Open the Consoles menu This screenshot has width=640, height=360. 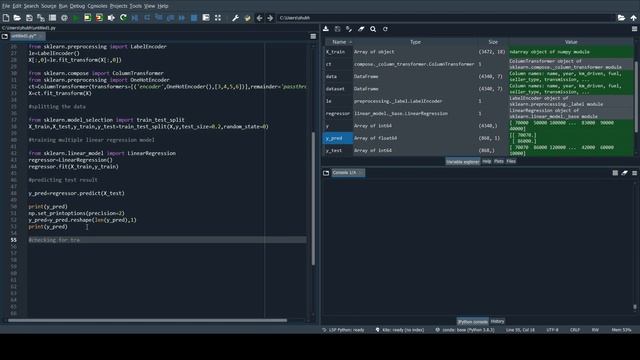(97, 6)
